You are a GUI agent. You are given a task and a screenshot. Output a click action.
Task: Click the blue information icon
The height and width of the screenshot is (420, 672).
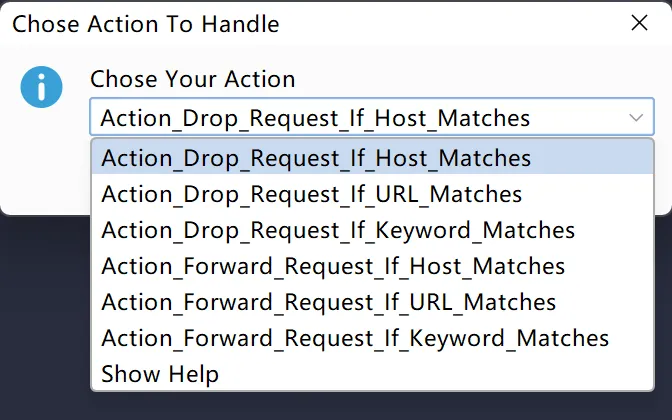(x=41, y=87)
